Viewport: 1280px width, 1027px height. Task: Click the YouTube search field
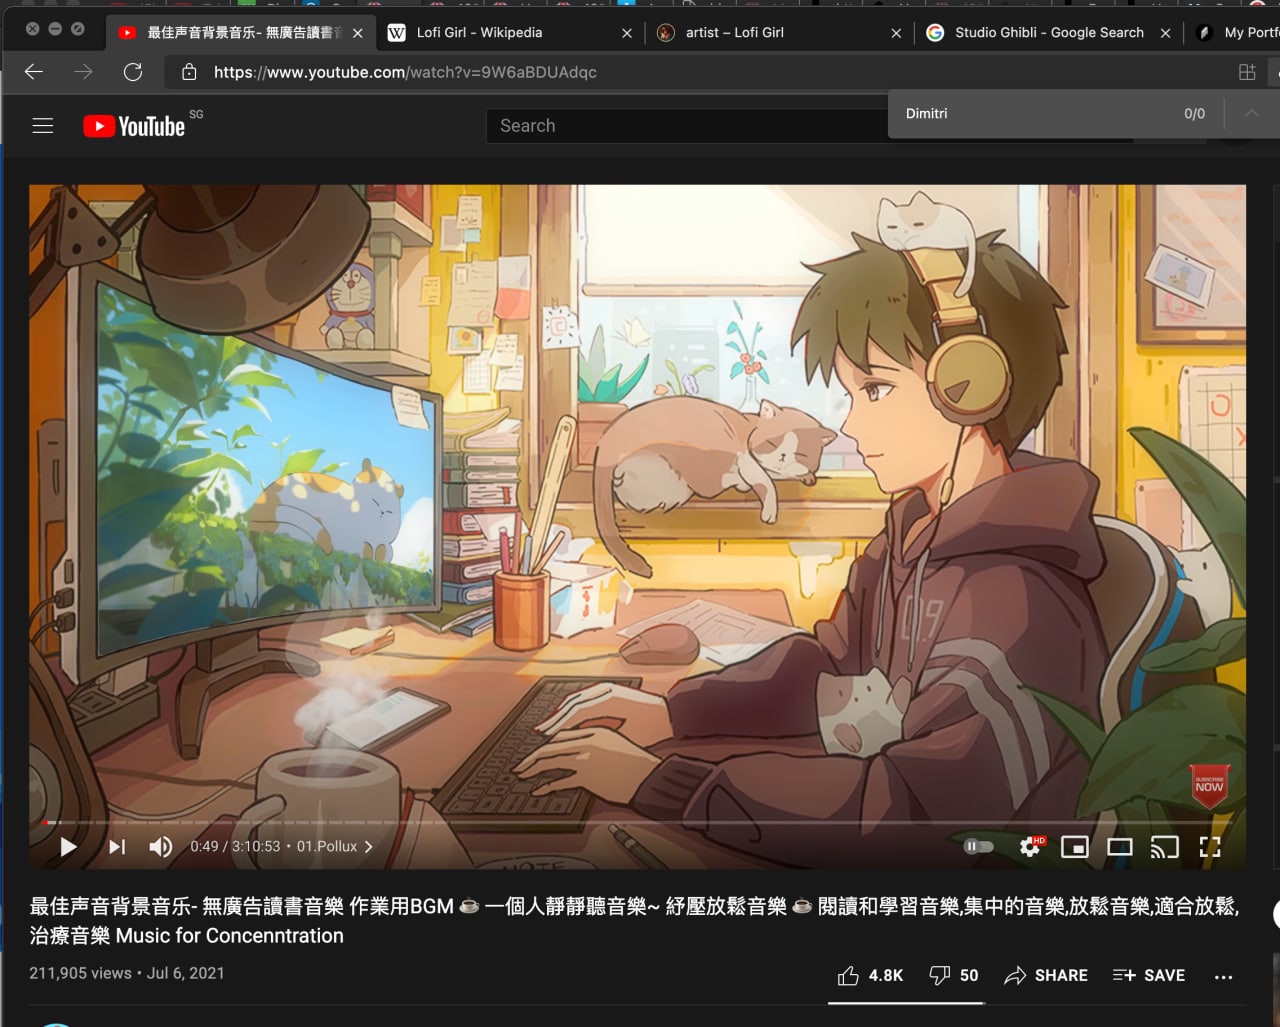[686, 126]
